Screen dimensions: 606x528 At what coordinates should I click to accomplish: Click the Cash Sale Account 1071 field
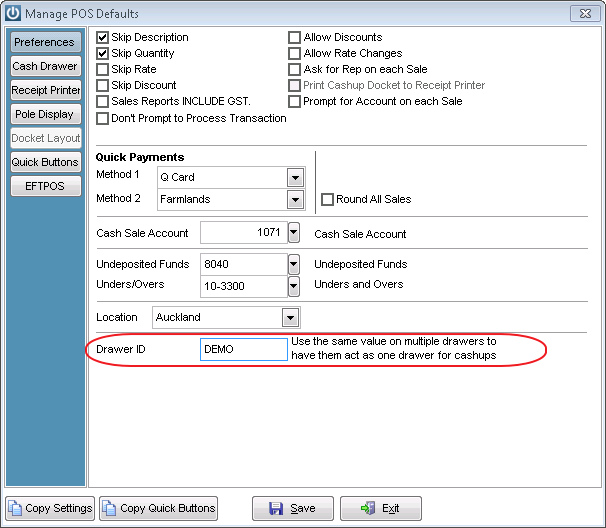[x=244, y=233]
